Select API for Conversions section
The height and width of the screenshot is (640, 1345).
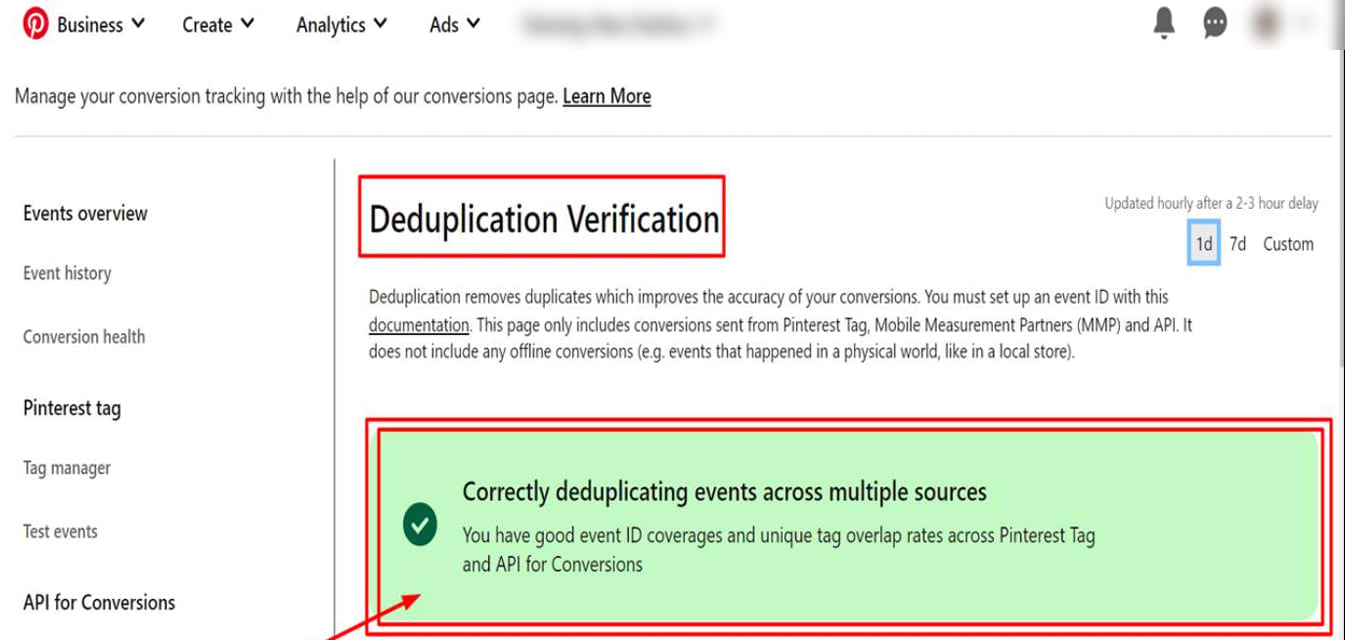99,602
